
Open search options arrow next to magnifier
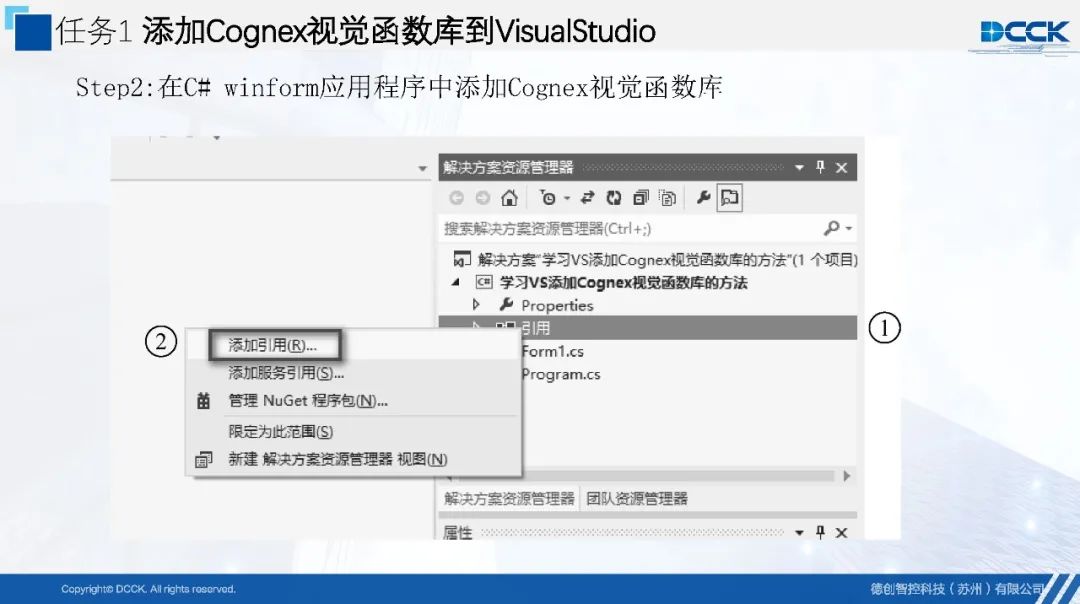(x=849, y=229)
